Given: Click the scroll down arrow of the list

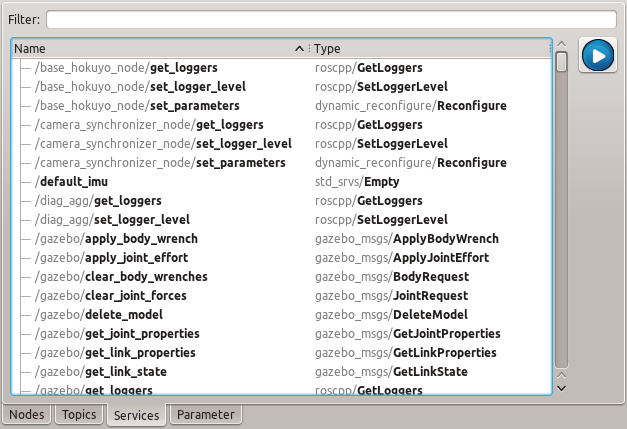Looking at the screenshot, I should pos(561,387).
